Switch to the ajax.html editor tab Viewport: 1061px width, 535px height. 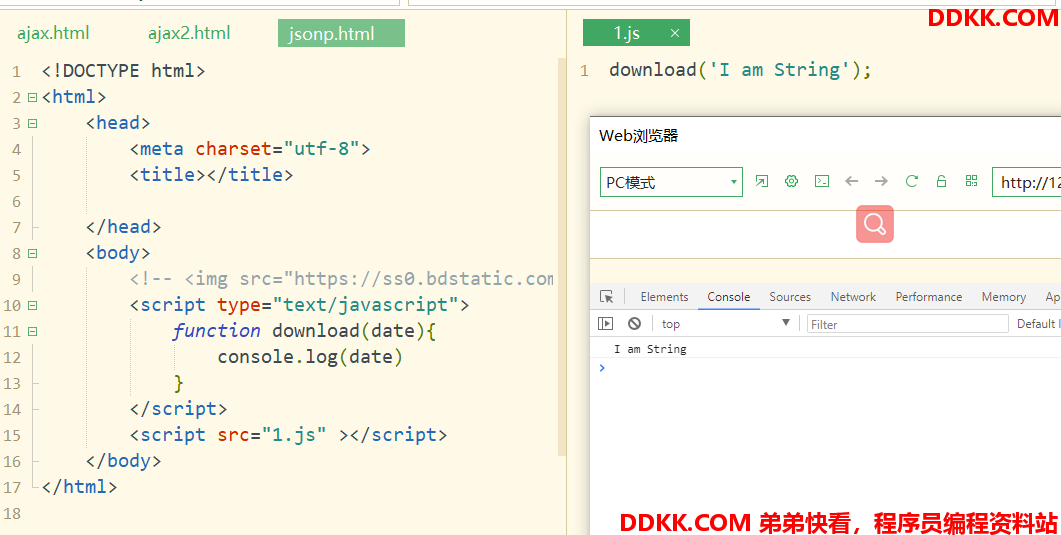pos(53,33)
